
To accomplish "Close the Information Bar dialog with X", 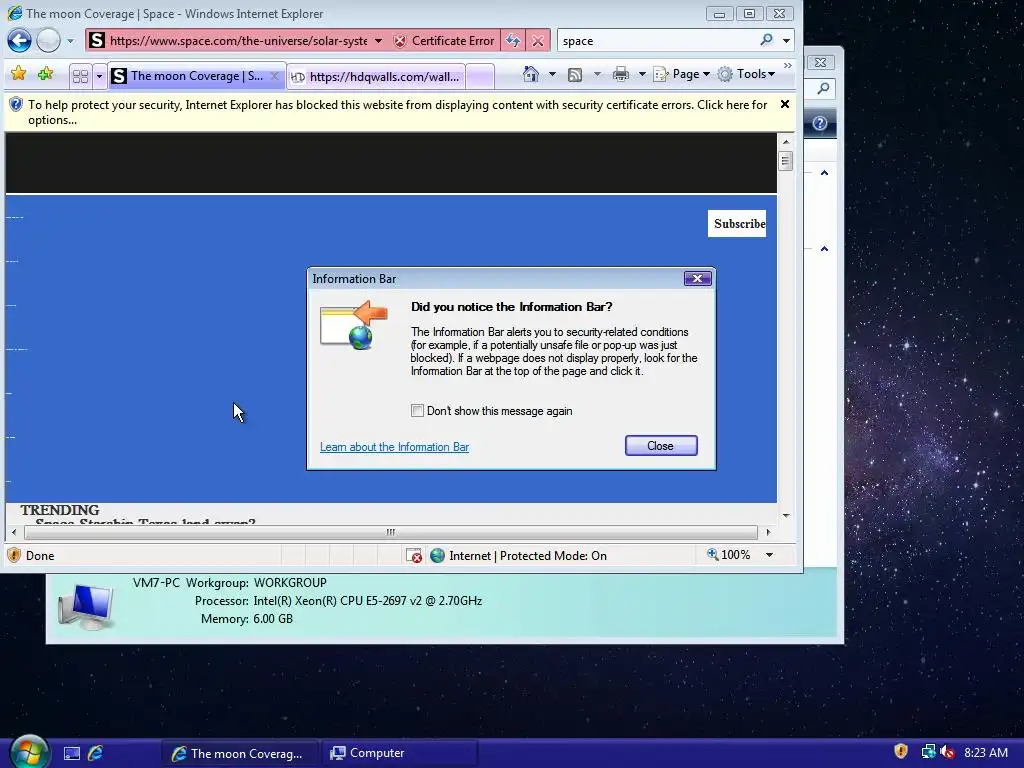I will [x=697, y=279].
